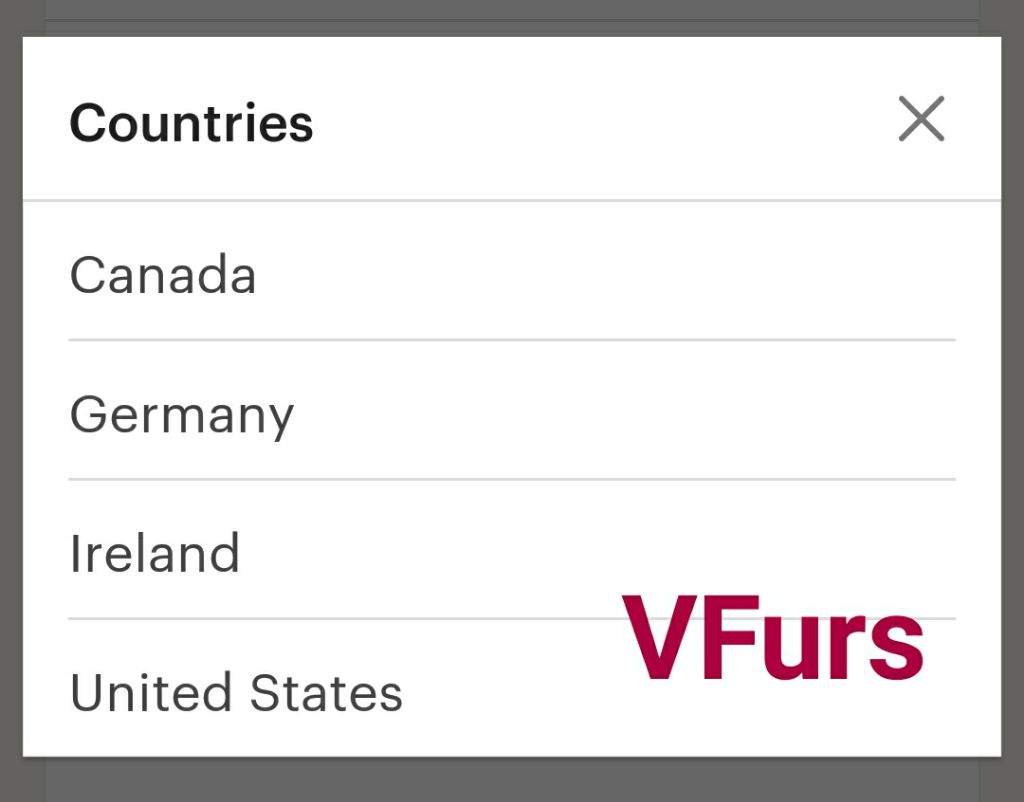The image size is (1024, 802).
Task: Click the red VFurs brand text
Action: coord(772,638)
